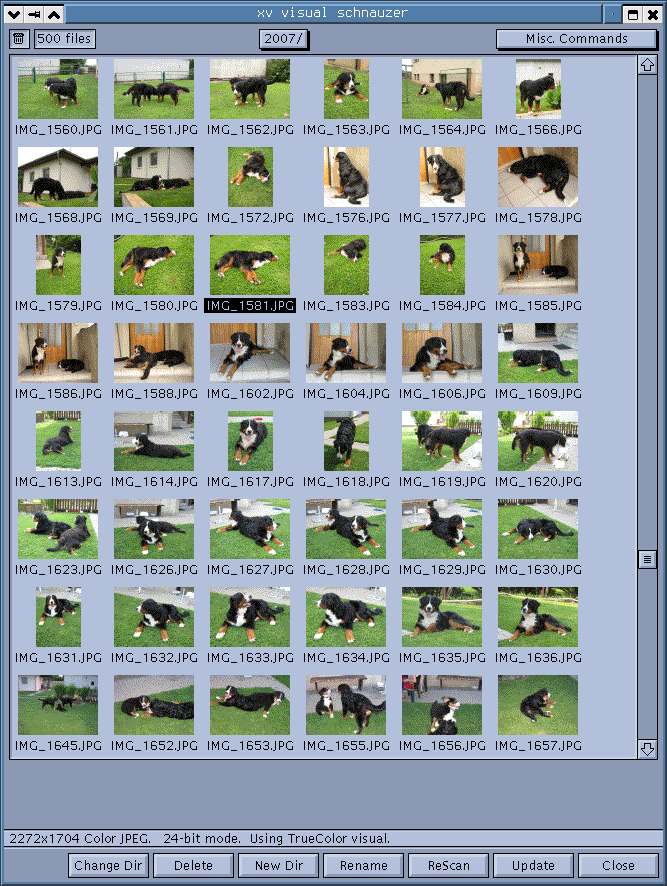This screenshot has height=886, width=667.
Task: Select thumbnail IMG_1613.JPG
Action: point(58,441)
